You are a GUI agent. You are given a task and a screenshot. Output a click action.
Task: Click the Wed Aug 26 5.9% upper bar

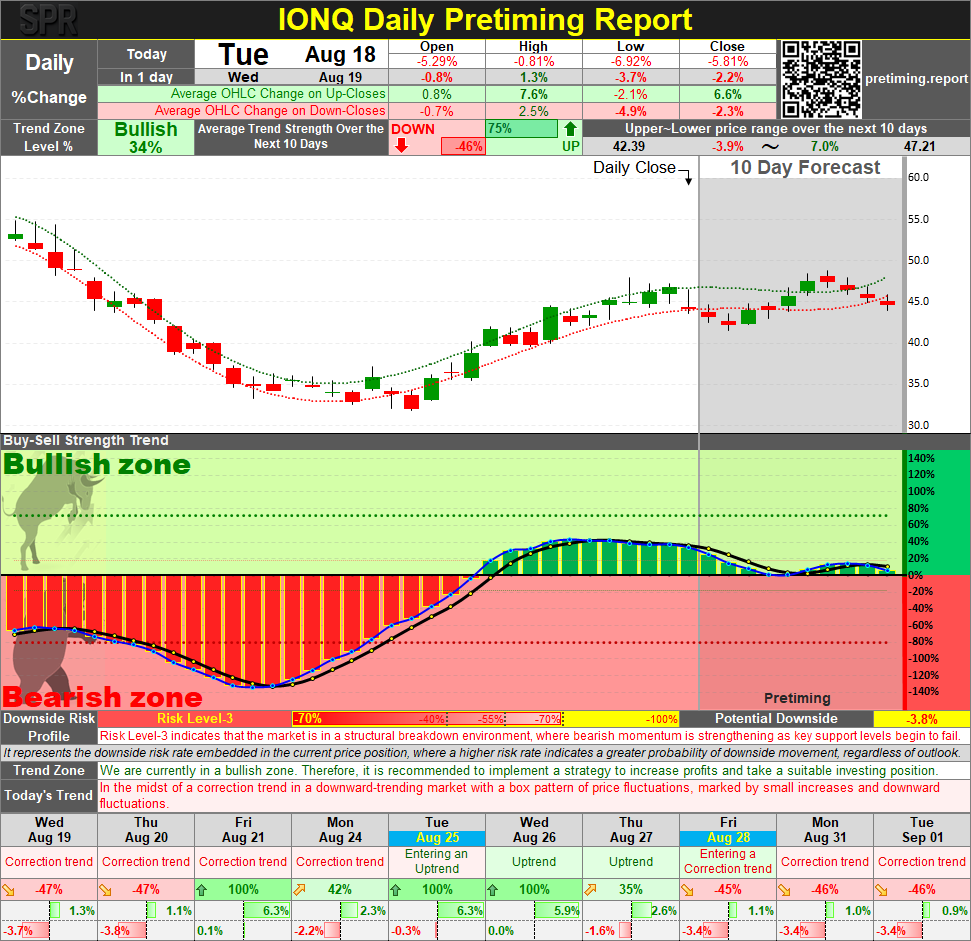(558, 911)
